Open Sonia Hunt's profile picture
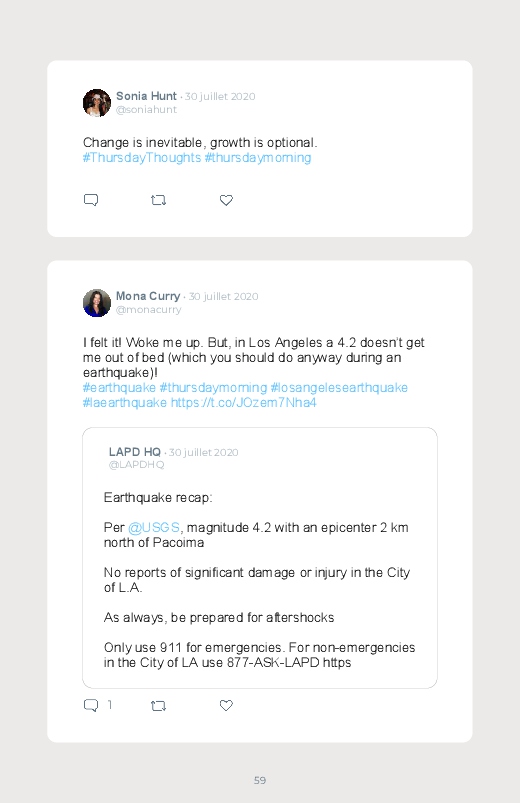Screen dimensions: 520x803 point(97,103)
